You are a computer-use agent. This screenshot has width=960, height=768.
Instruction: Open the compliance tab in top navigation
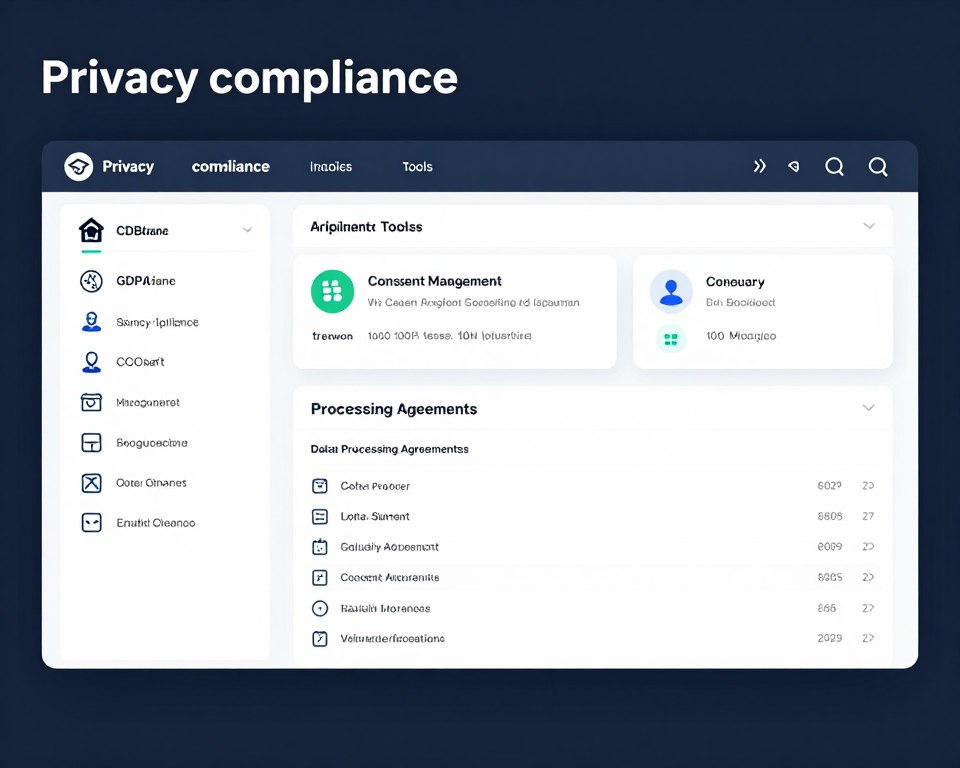pos(231,167)
